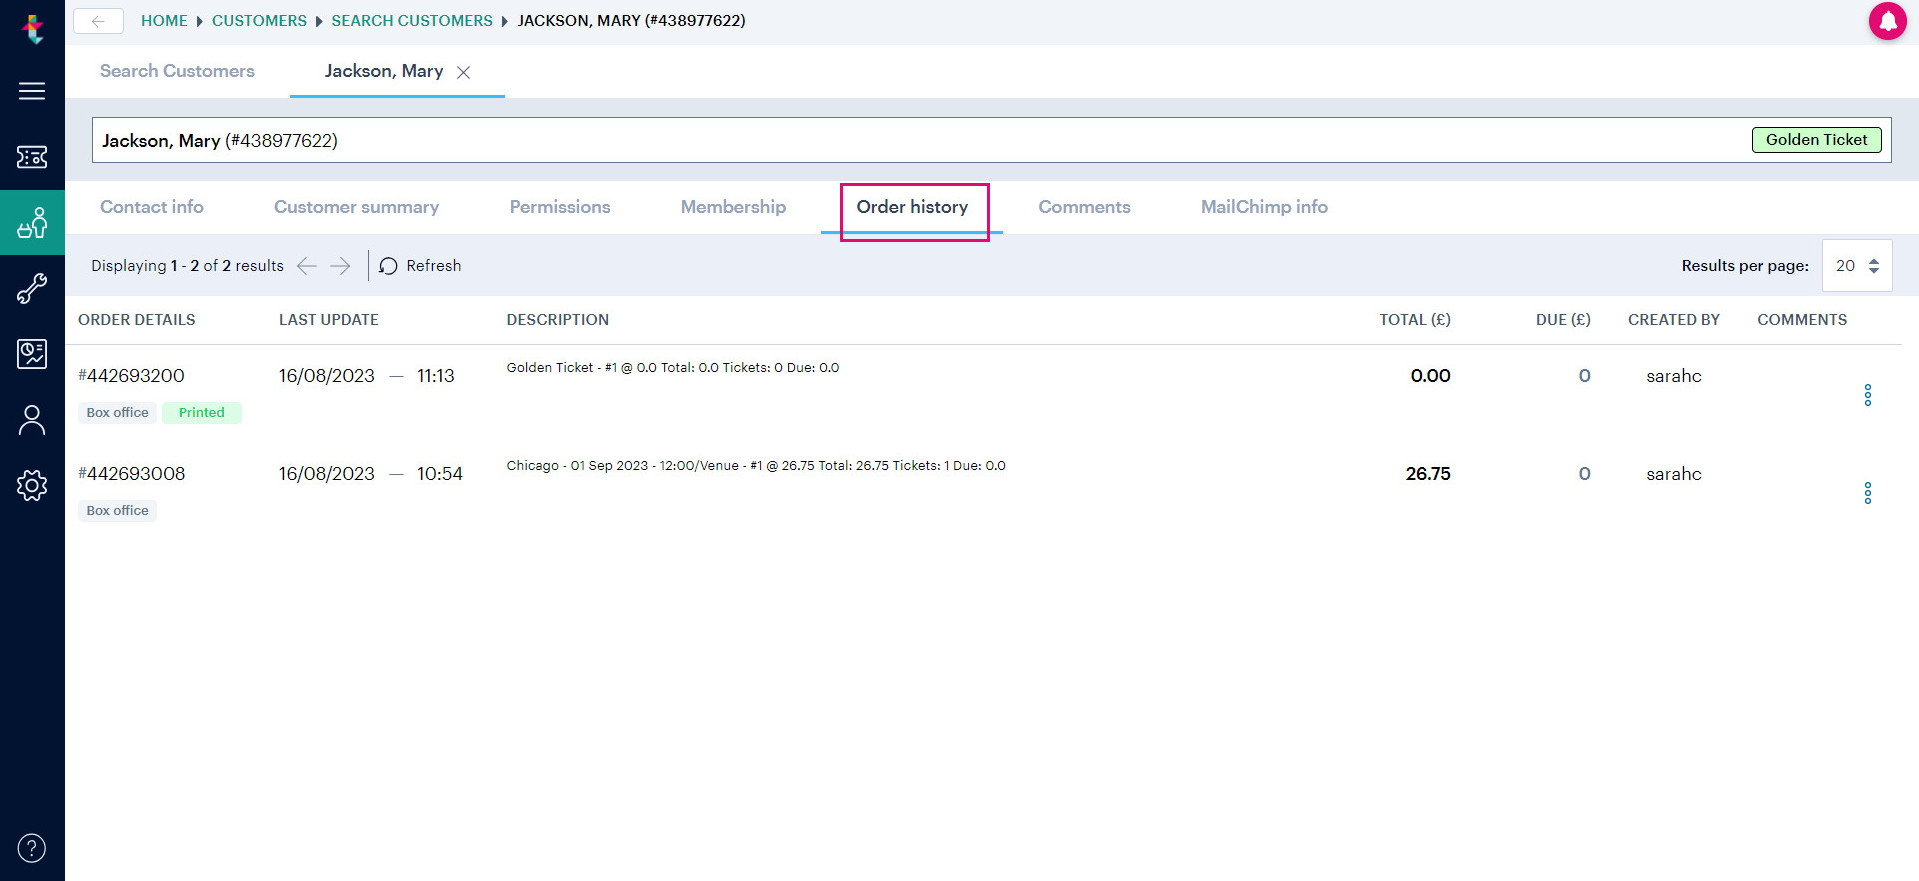Open order #442693200
The image size is (1919, 881).
pyautogui.click(x=131, y=376)
